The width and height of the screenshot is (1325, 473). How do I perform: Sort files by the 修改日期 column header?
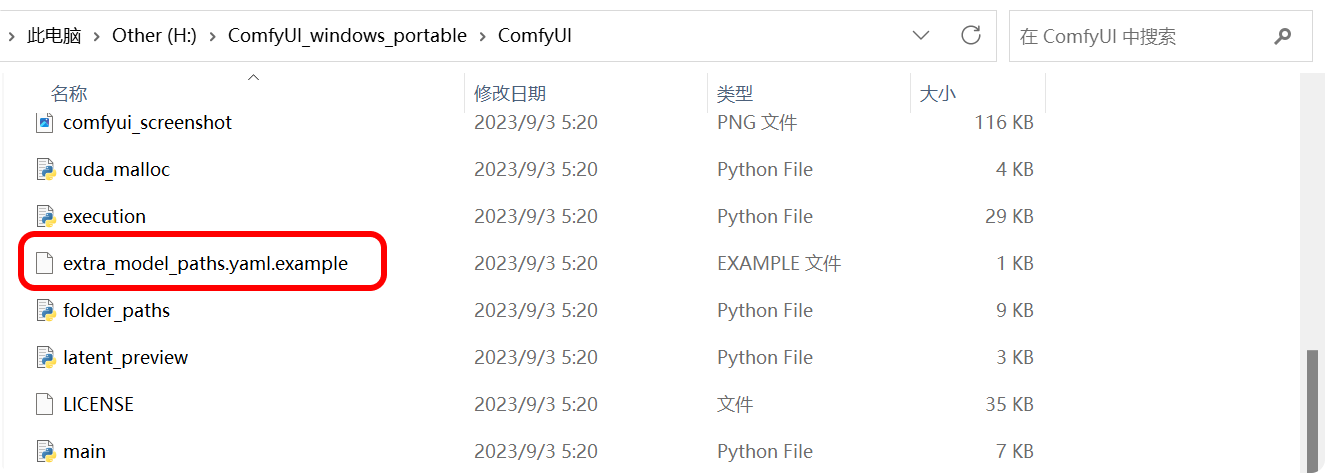pos(510,94)
